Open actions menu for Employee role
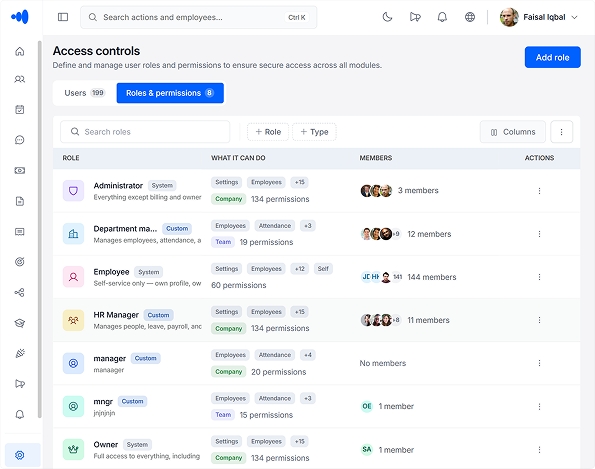595x469 pixels. coord(539,277)
